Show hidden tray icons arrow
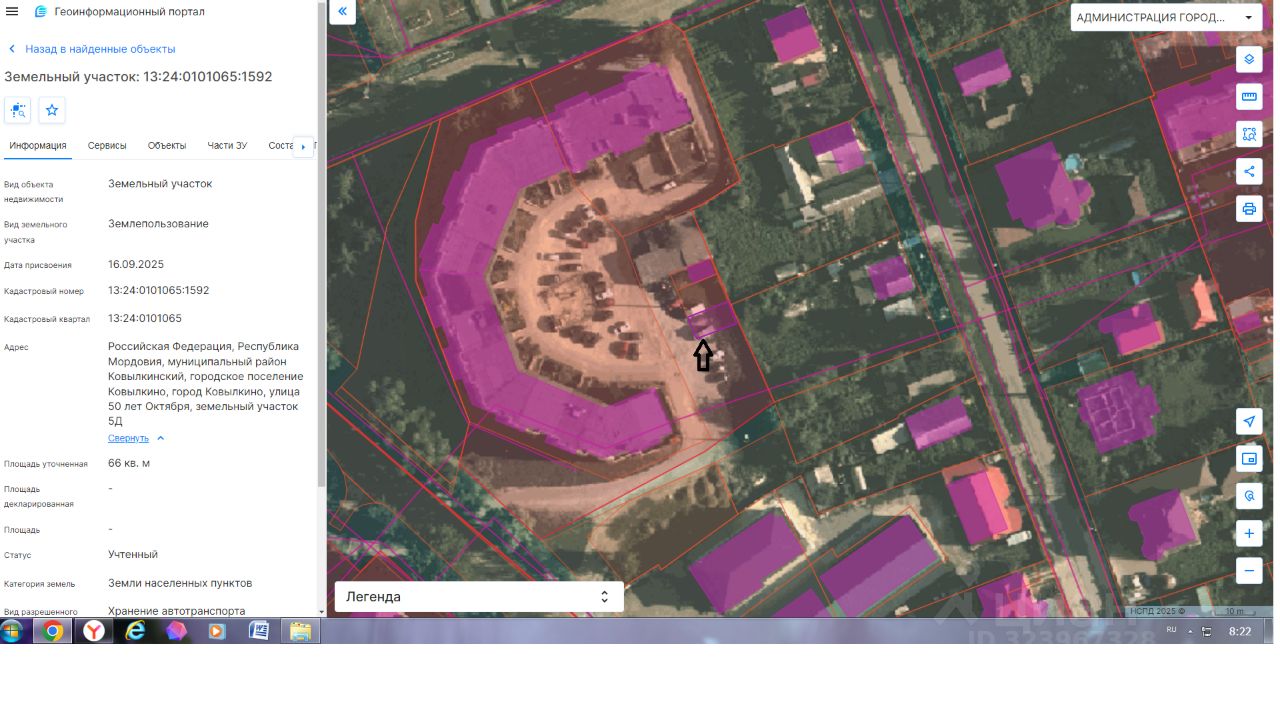 [x=1190, y=632]
